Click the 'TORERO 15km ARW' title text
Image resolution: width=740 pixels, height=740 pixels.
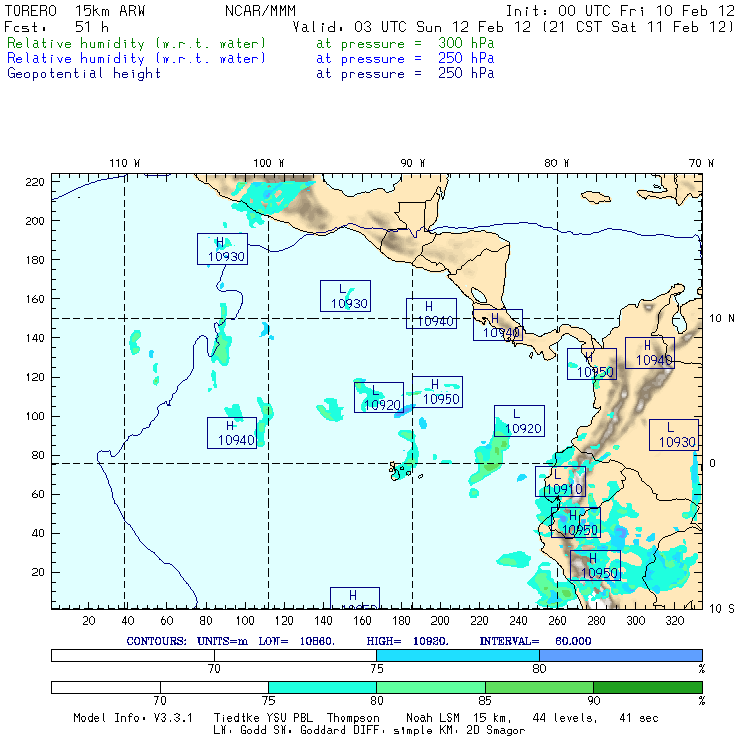75,11
